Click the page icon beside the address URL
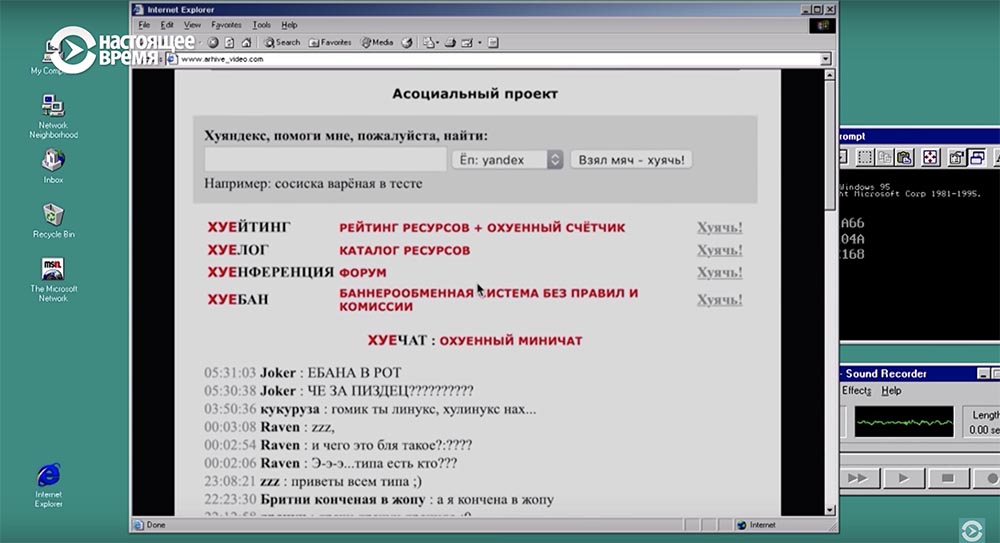The image size is (1000, 543). click(x=172, y=59)
